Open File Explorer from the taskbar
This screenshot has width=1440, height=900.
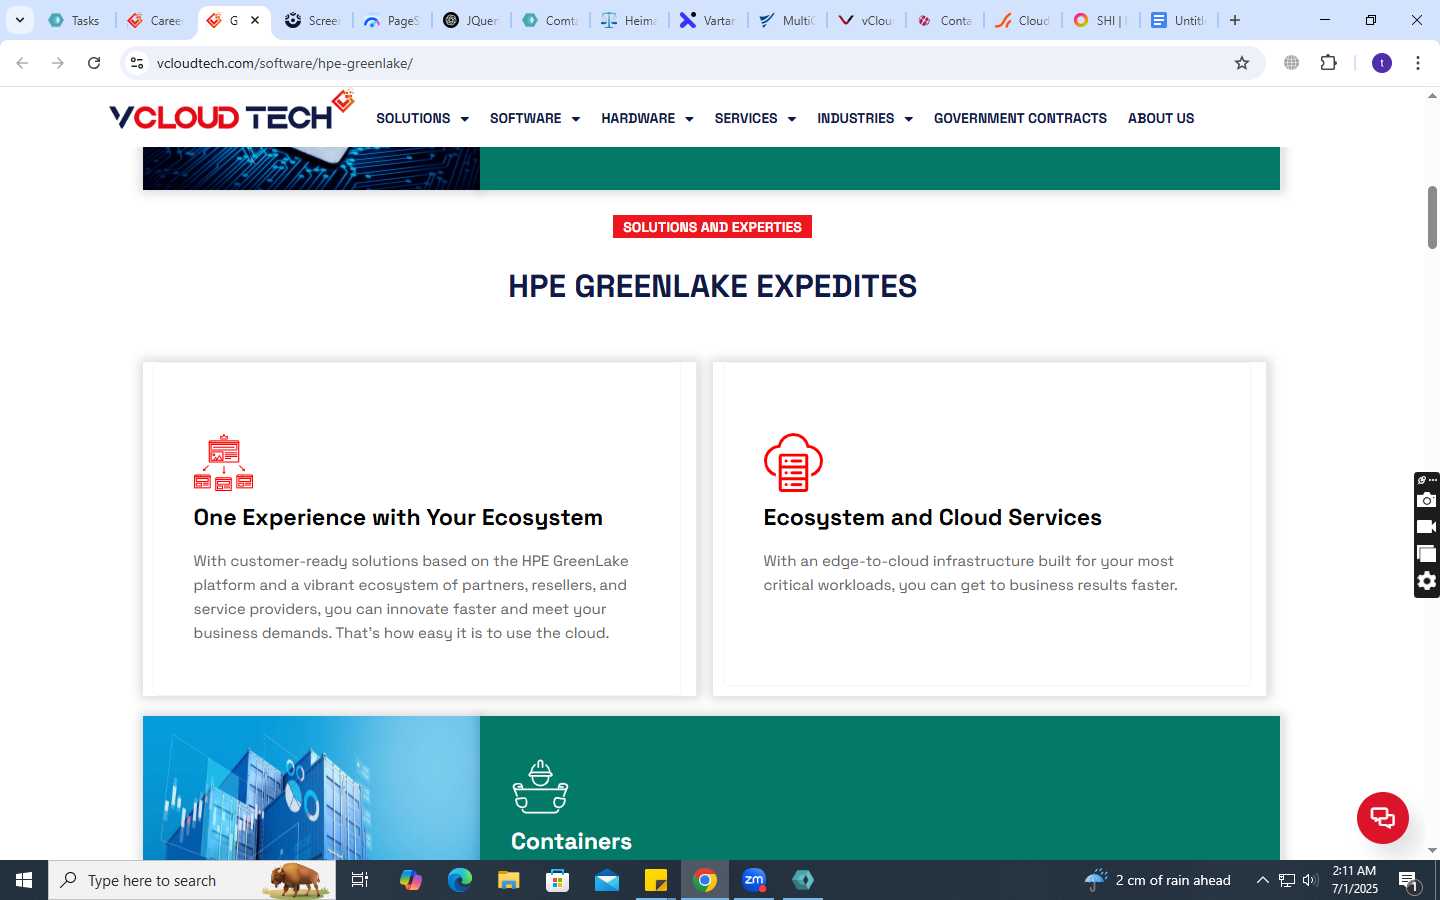(509, 880)
